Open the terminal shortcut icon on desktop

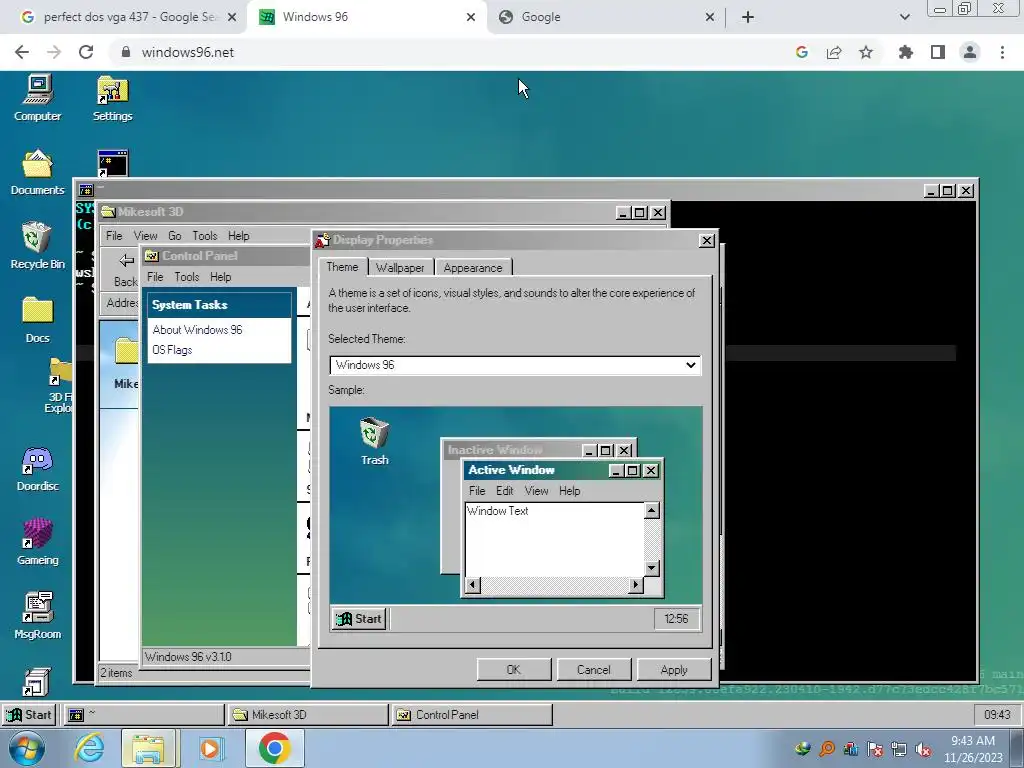(x=113, y=163)
